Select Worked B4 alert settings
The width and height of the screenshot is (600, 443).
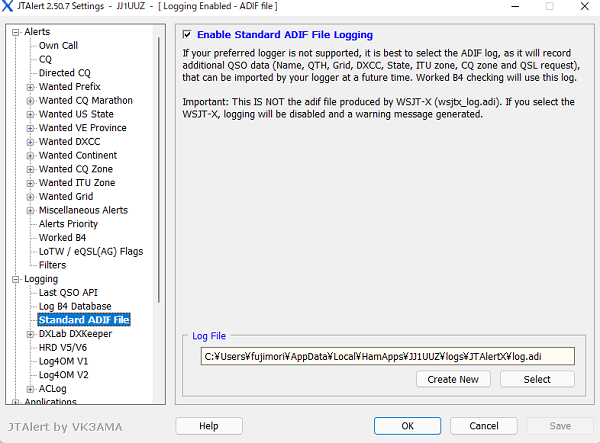[x=62, y=238]
